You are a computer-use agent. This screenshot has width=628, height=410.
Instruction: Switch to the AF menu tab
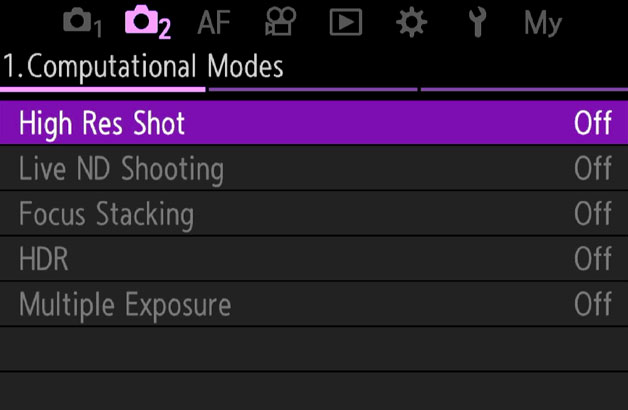click(214, 22)
